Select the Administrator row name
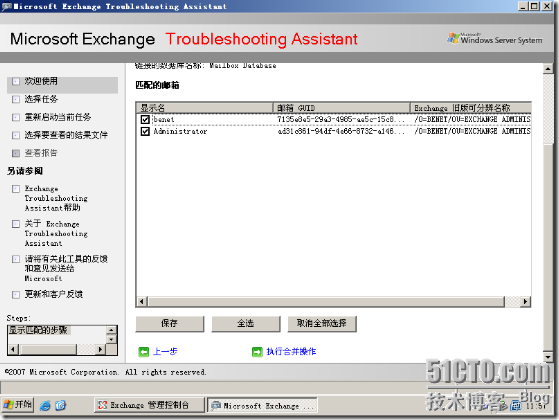This screenshot has width=559, height=420. [x=180, y=132]
